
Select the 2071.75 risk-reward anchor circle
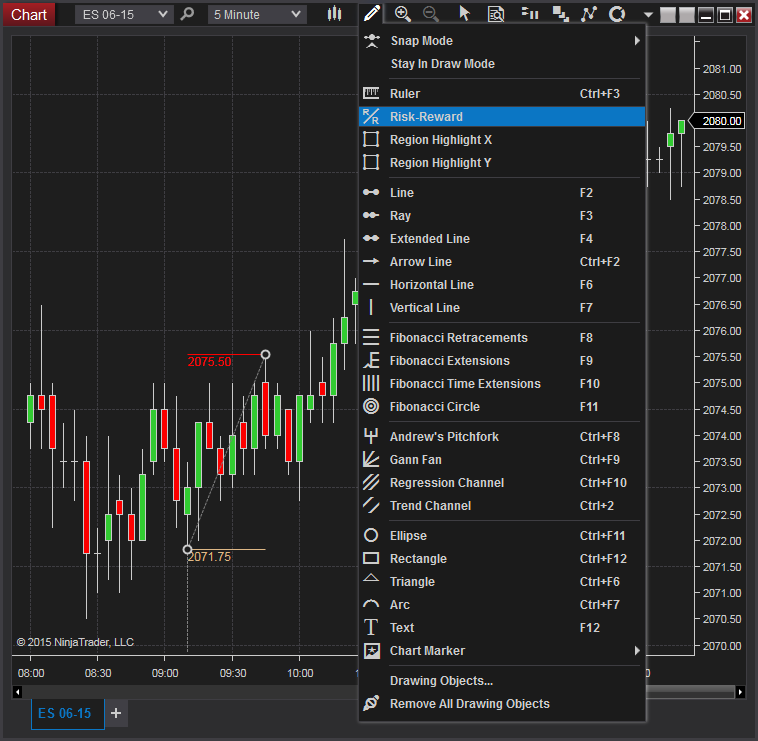pos(188,550)
